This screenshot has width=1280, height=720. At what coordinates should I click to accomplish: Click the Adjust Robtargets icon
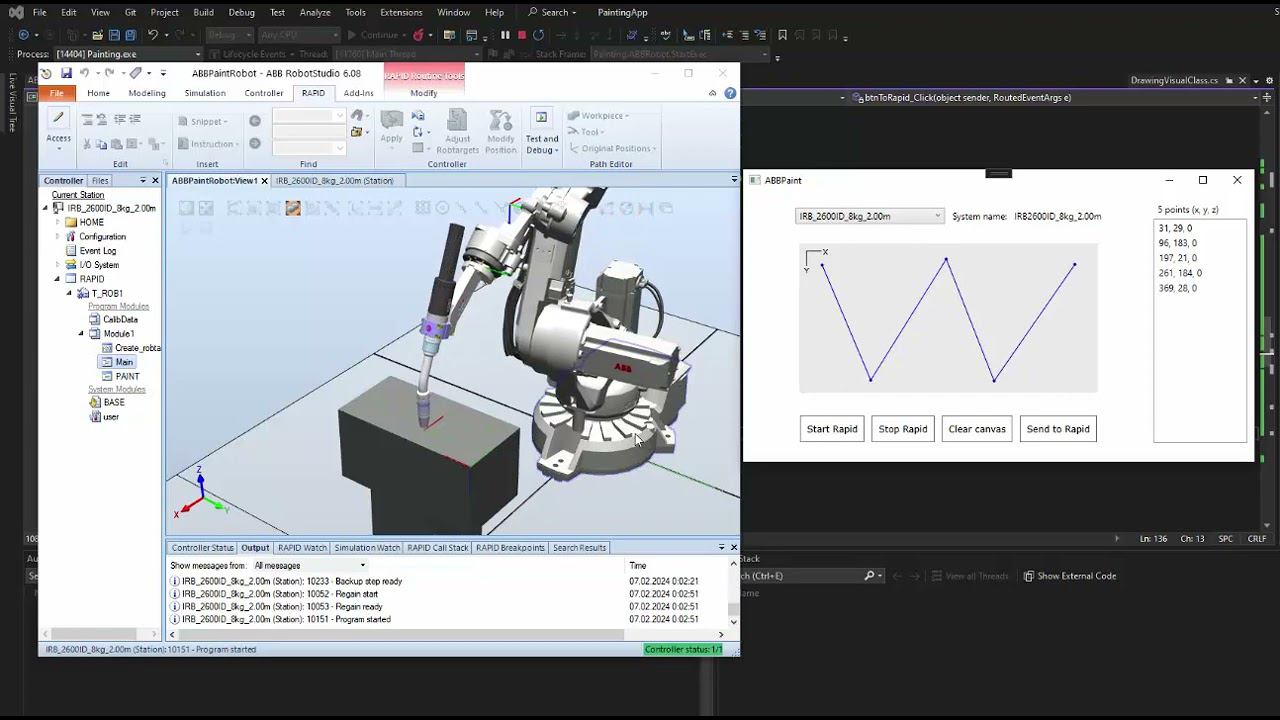(x=457, y=120)
